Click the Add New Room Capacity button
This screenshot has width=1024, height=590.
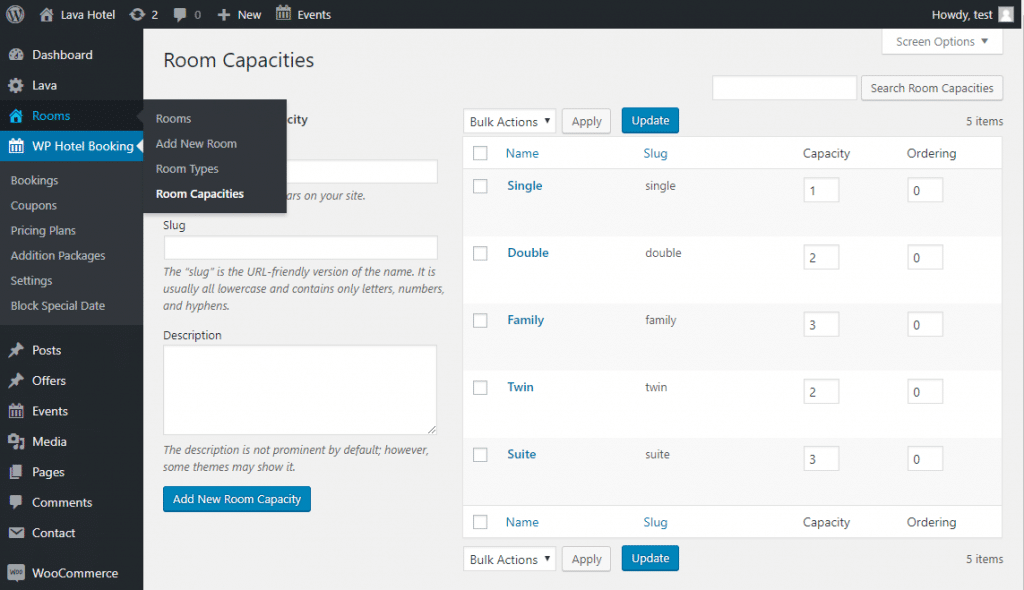pyautogui.click(x=237, y=499)
